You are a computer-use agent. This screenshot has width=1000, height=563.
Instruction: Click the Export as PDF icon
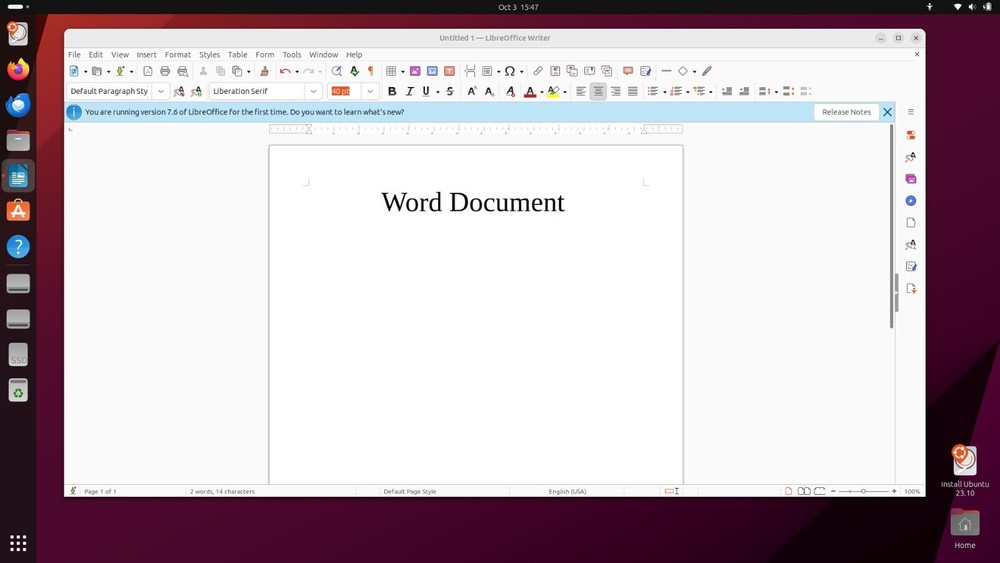click(x=148, y=71)
